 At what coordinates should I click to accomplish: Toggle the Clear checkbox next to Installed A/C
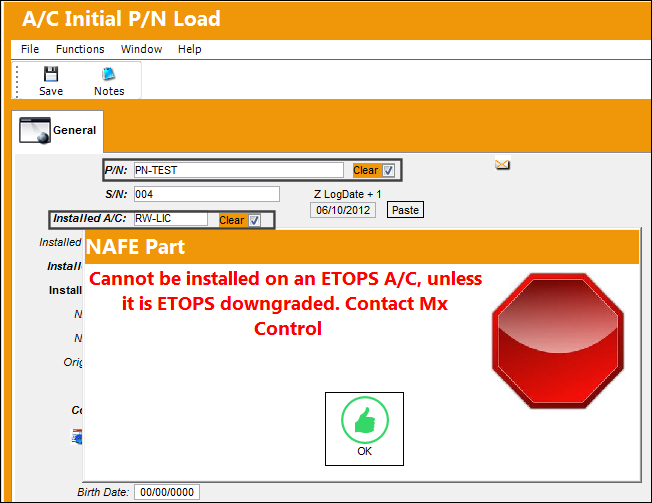pyautogui.click(x=254, y=220)
